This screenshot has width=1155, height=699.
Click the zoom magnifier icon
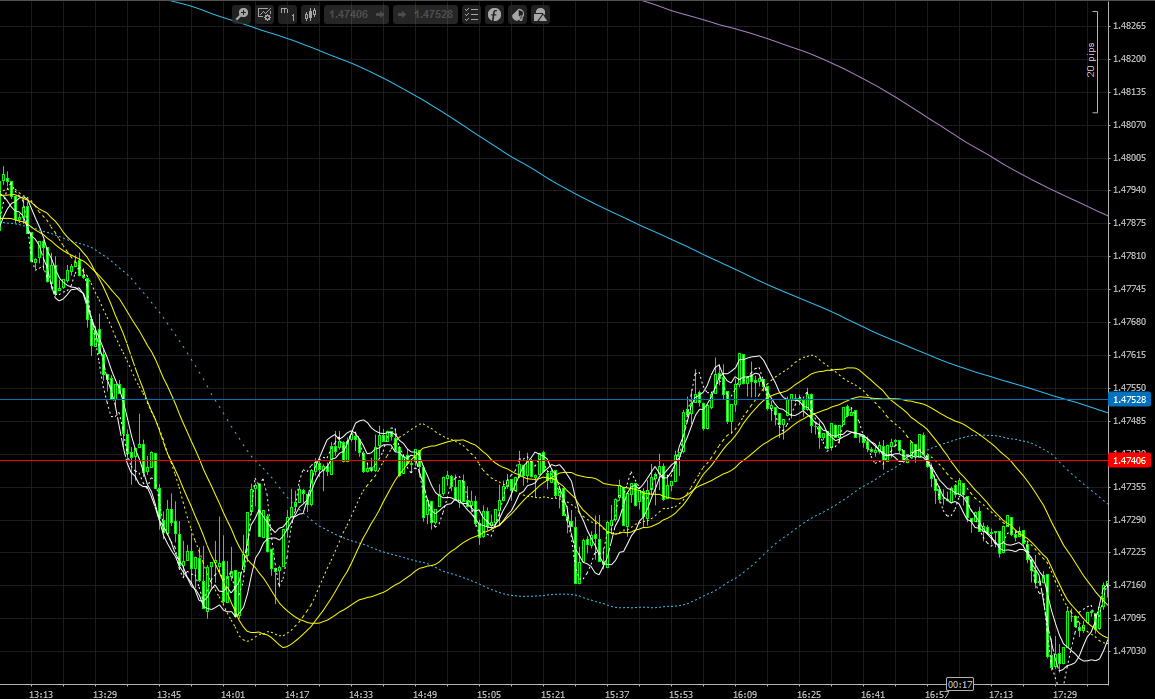241,14
